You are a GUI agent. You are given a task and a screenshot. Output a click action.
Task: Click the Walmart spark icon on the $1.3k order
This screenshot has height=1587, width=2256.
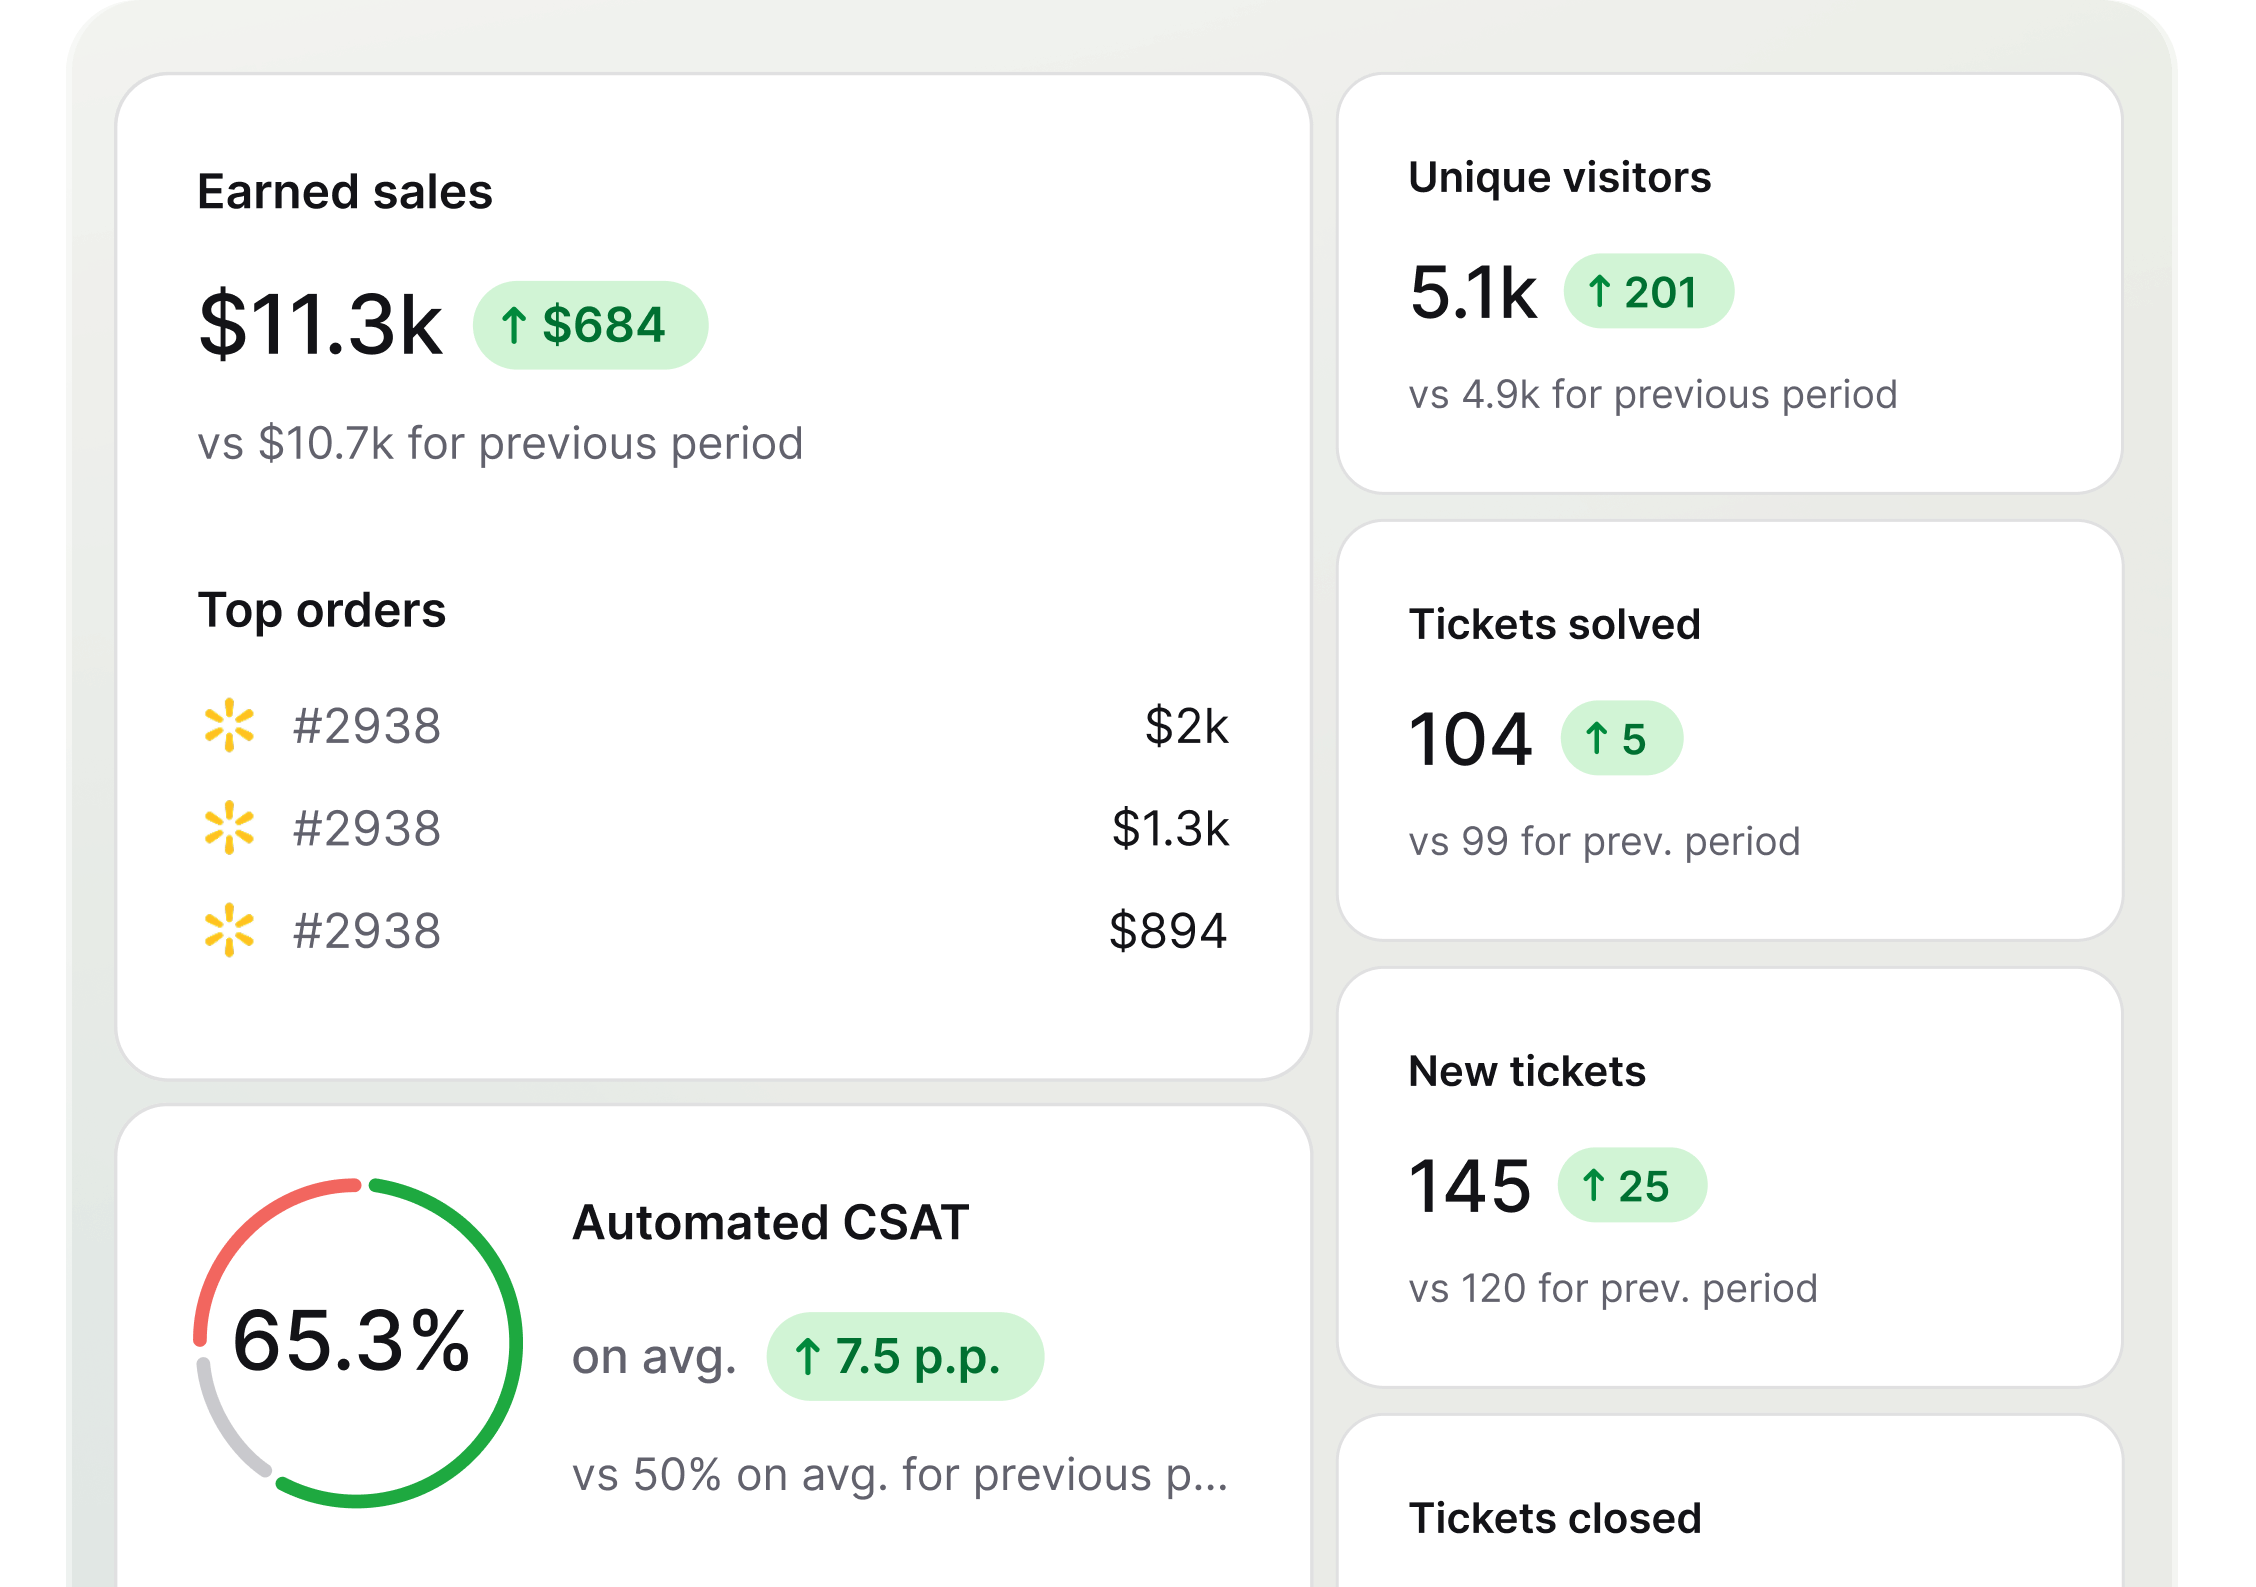tap(229, 828)
